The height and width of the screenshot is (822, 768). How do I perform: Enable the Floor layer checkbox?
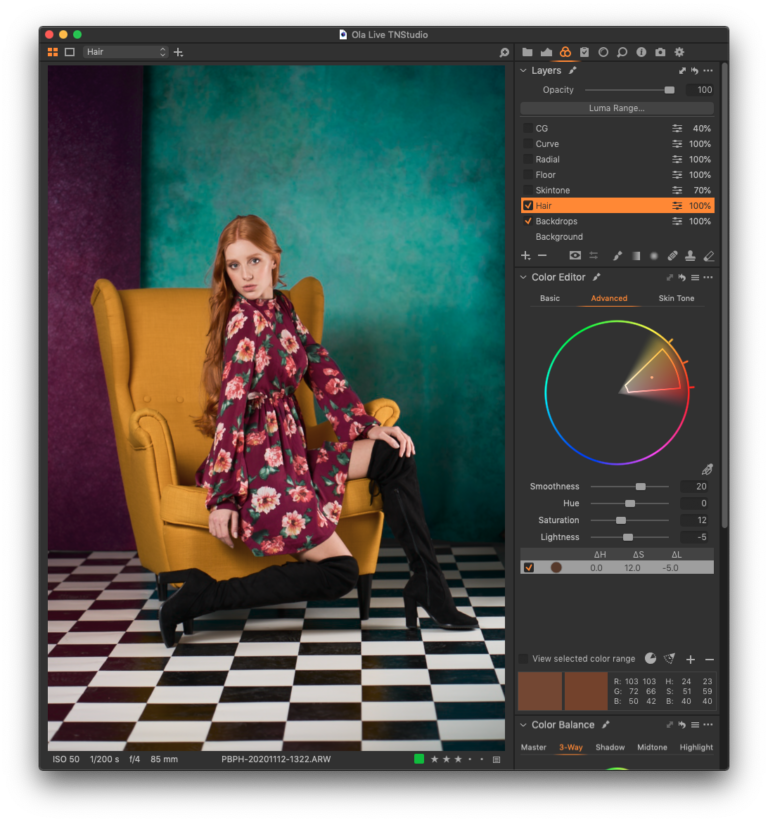click(528, 175)
